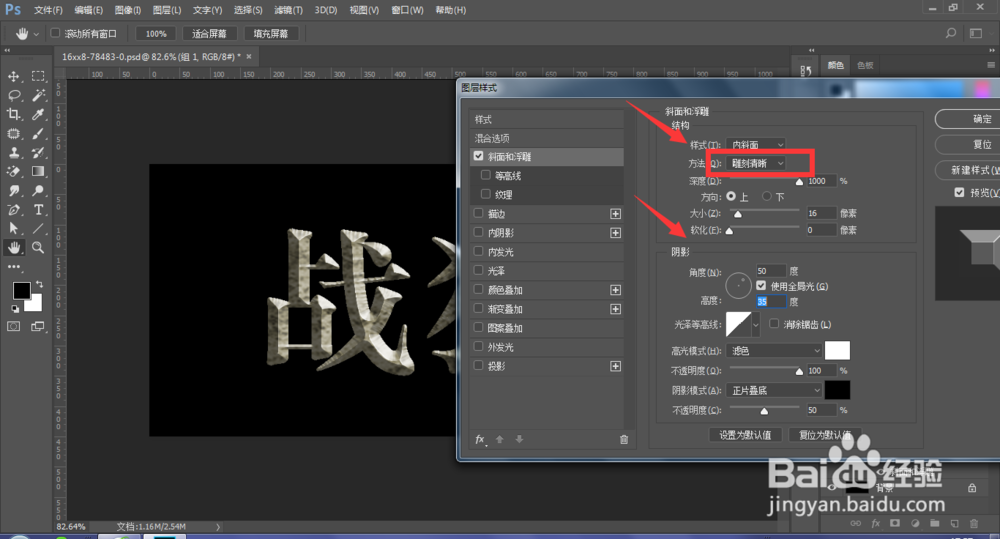Toggle Quick Mask mode

[13, 327]
